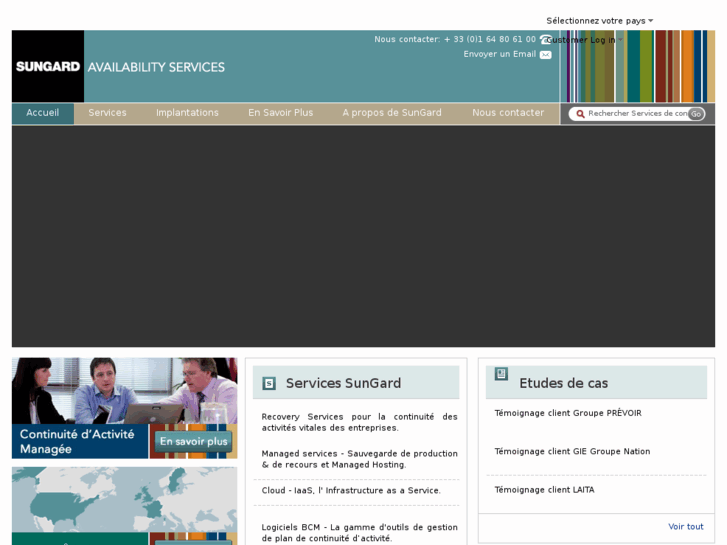Open the Nous contacter menu item
The width and height of the screenshot is (727, 545).
coord(508,113)
